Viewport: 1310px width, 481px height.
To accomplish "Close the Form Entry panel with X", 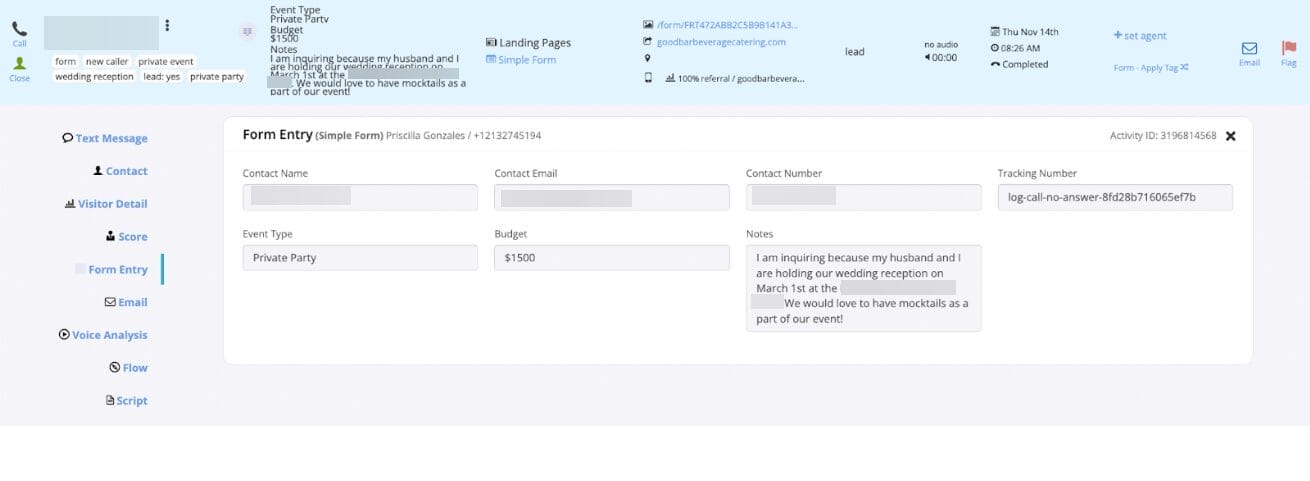I will (1231, 136).
